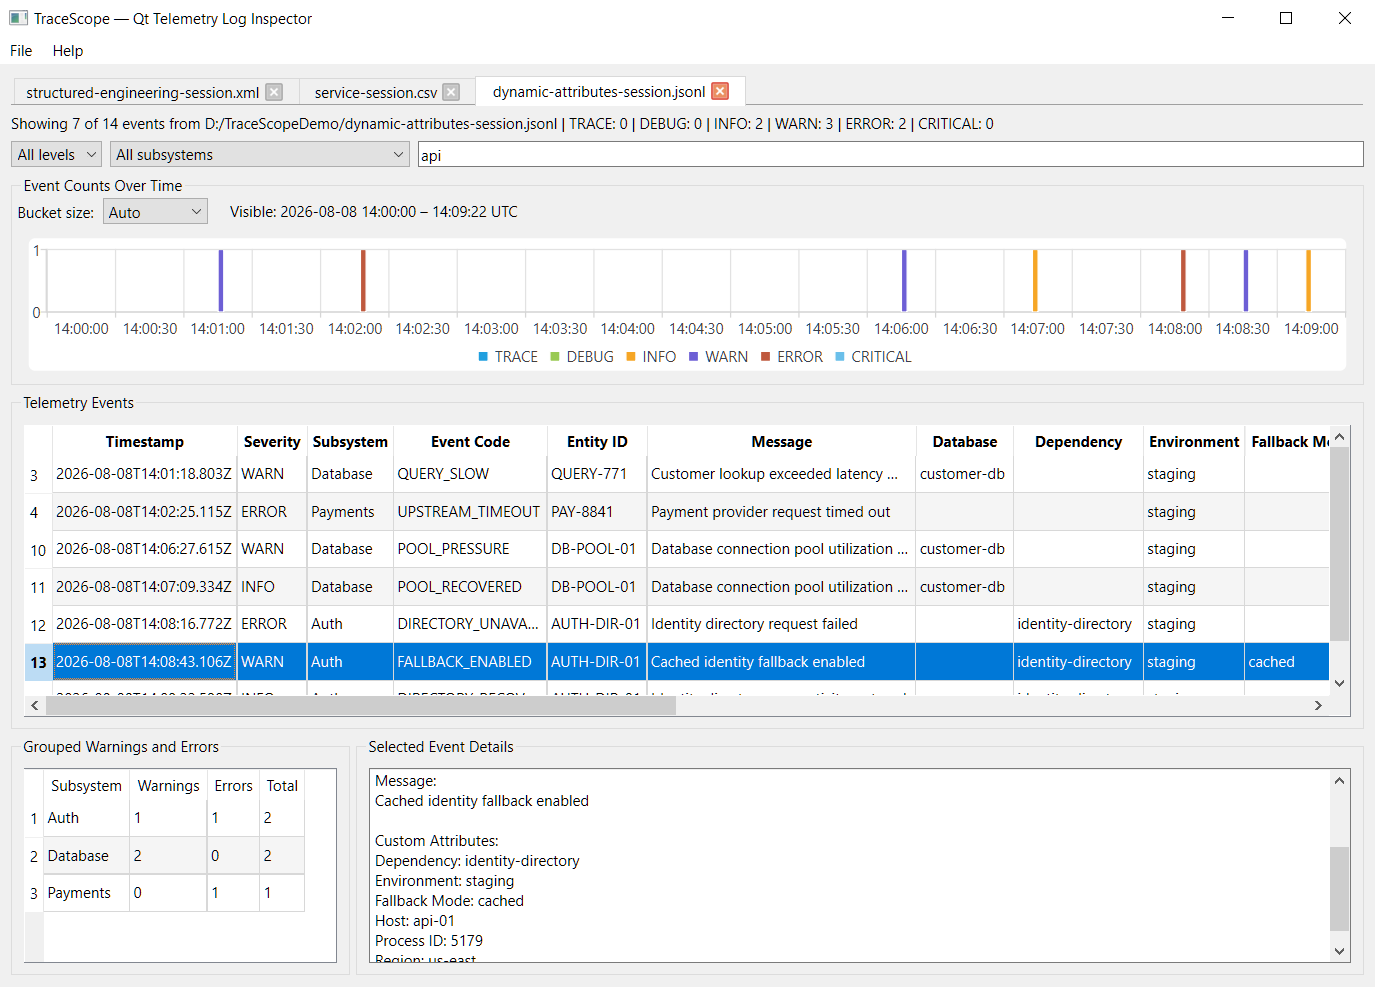Click the Errors column header in grouped table
The image size is (1375, 987).
pyautogui.click(x=233, y=785)
